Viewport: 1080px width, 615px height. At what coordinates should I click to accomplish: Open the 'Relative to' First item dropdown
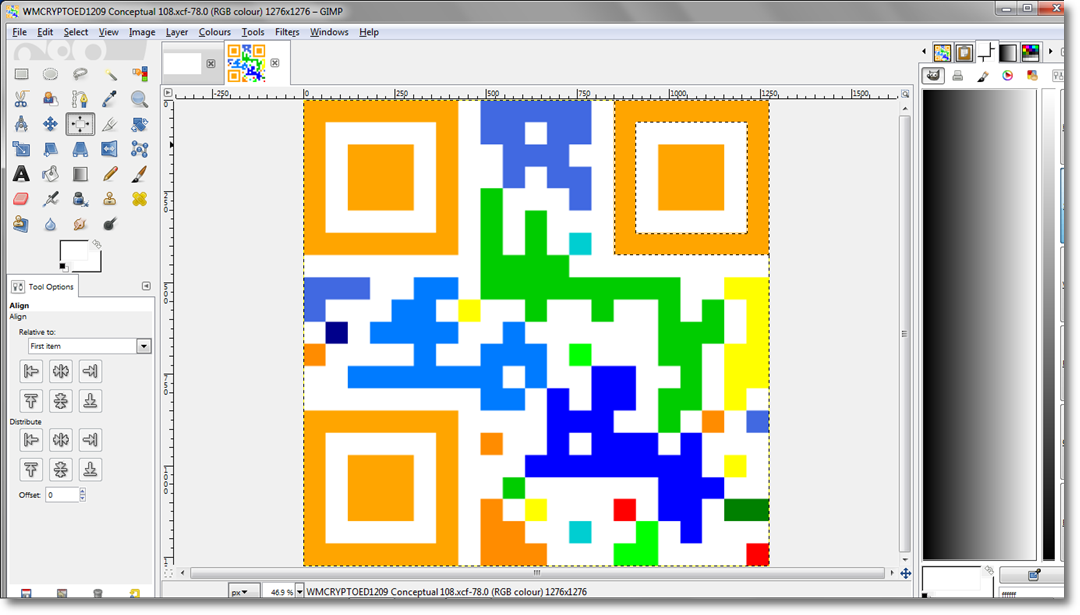pyautogui.click(x=143, y=346)
